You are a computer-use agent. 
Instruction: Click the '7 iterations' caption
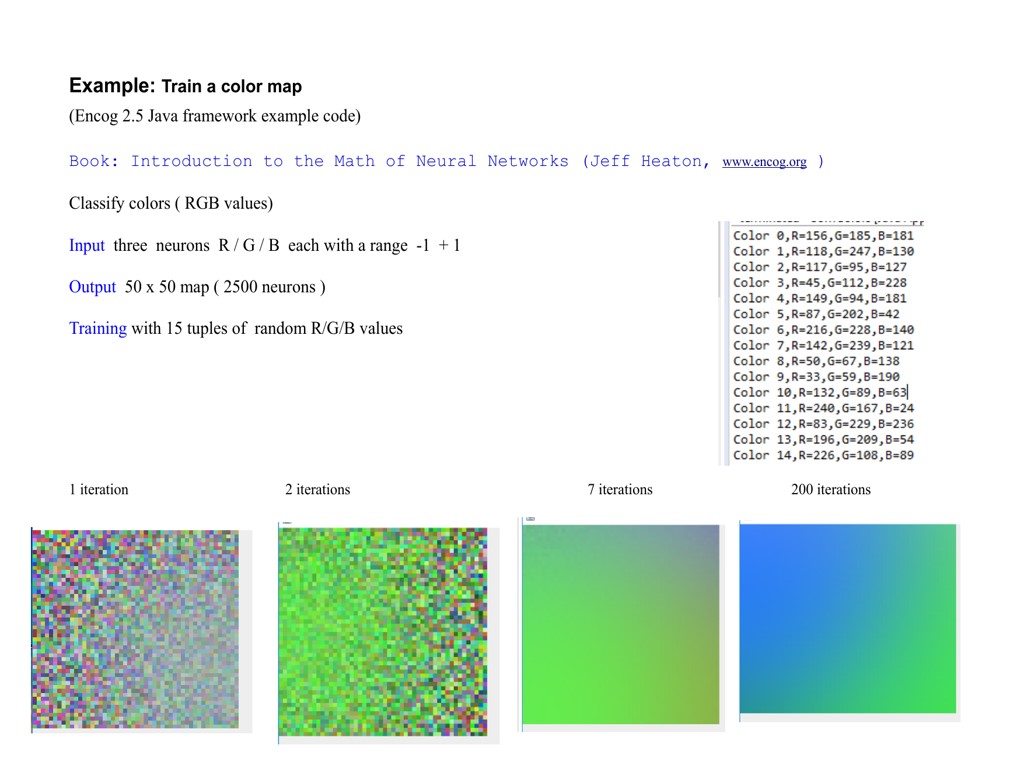[x=620, y=490]
